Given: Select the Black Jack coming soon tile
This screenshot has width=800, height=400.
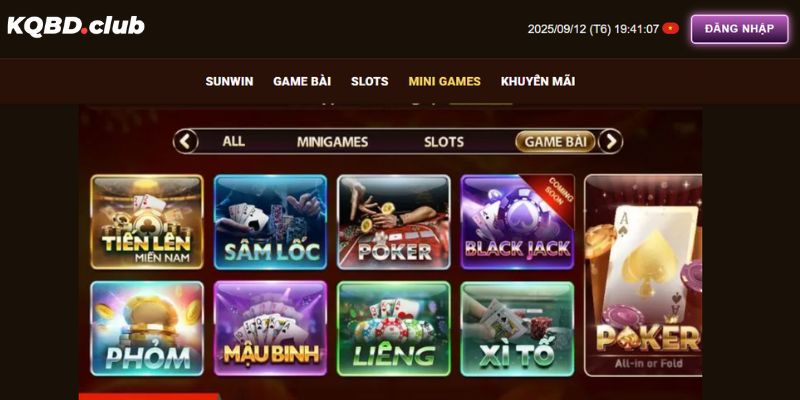Looking at the screenshot, I should [x=517, y=222].
